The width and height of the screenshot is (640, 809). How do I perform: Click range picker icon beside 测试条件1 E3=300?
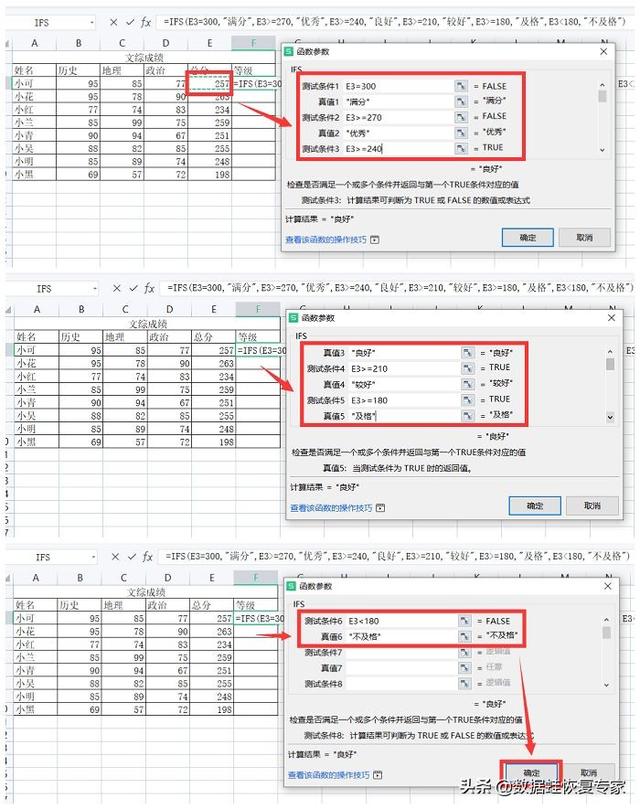click(460, 86)
